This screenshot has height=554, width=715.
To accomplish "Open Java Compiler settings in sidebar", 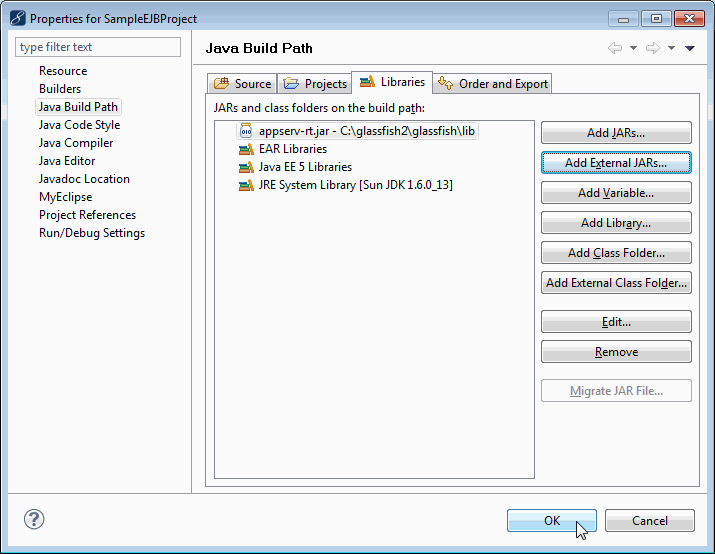I will (x=76, y=143).
